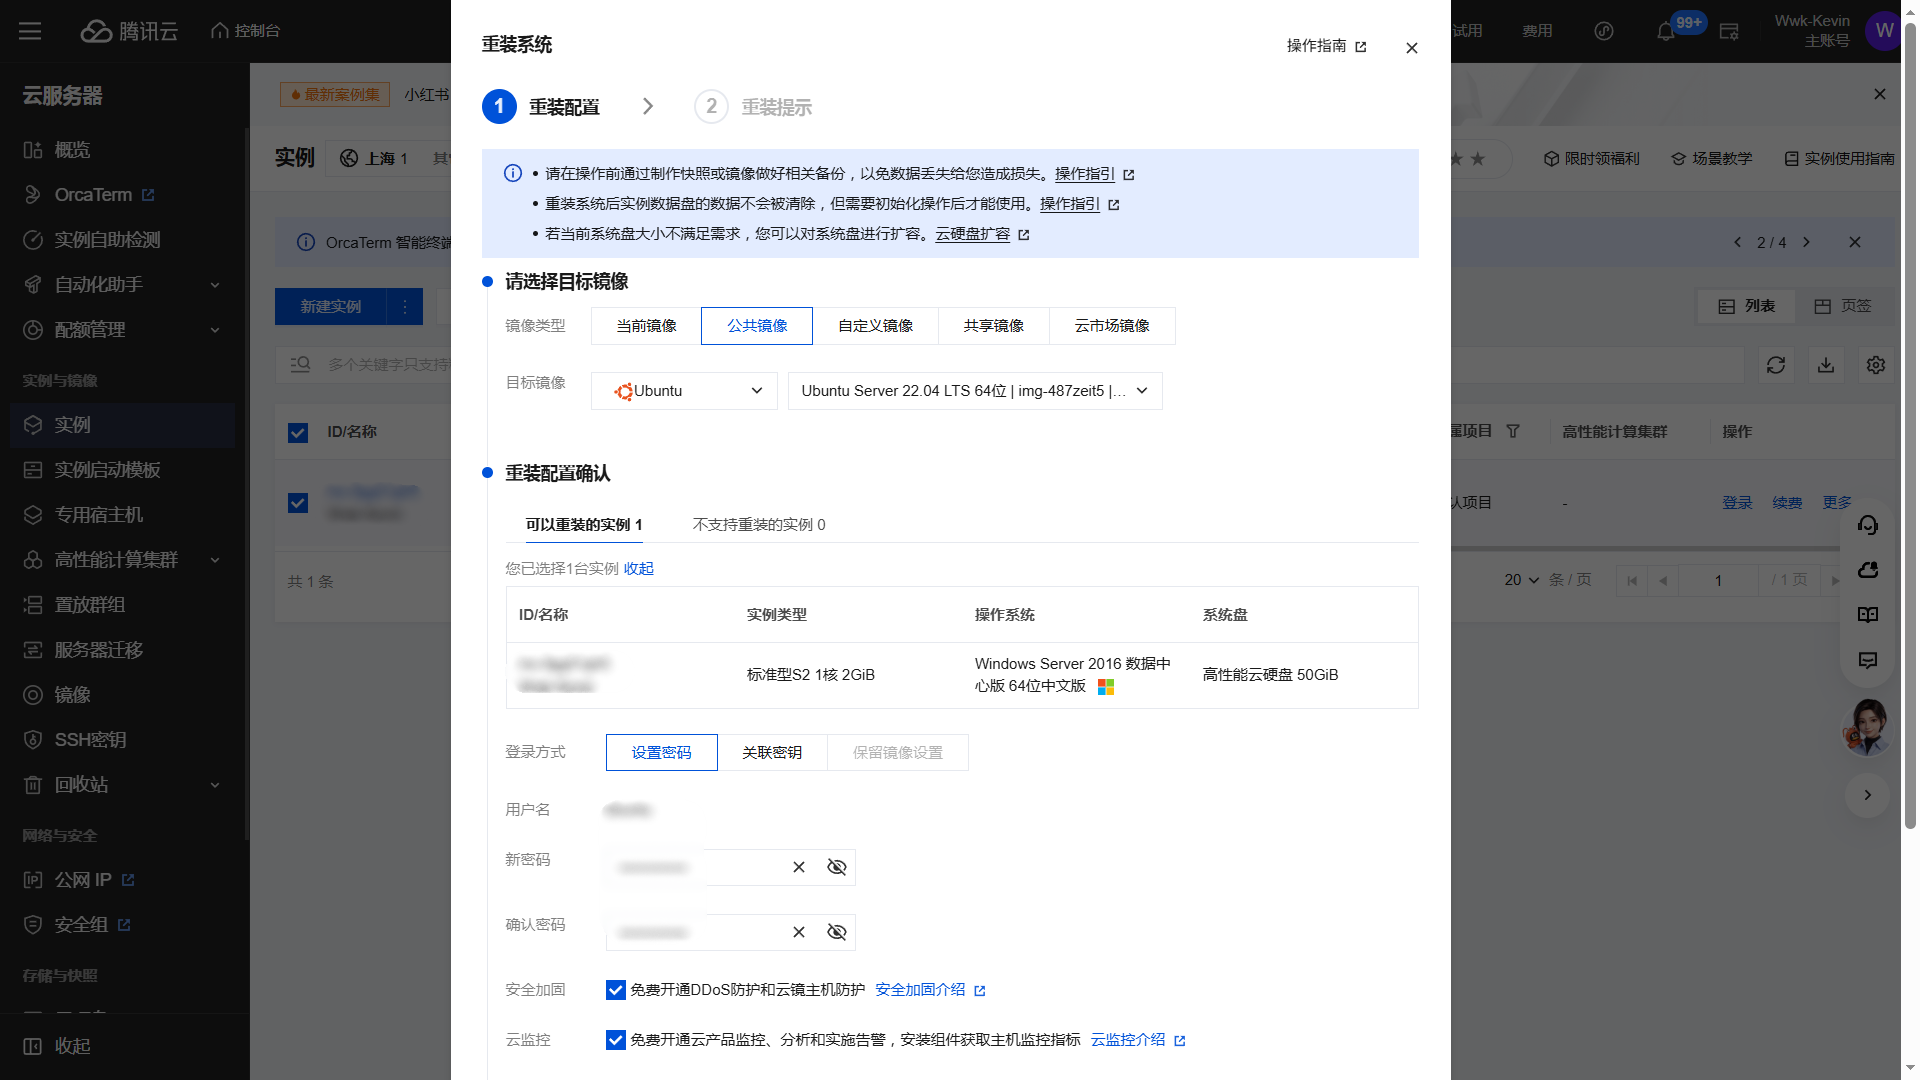Toggle the select-all checkbox in ID/名称 header

(298, 432)
